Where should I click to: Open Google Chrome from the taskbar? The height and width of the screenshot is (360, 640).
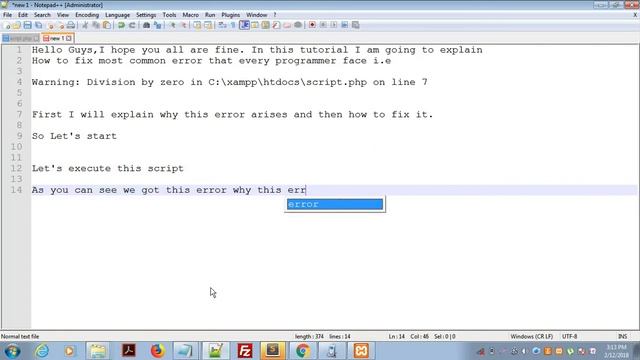[302, 351]
